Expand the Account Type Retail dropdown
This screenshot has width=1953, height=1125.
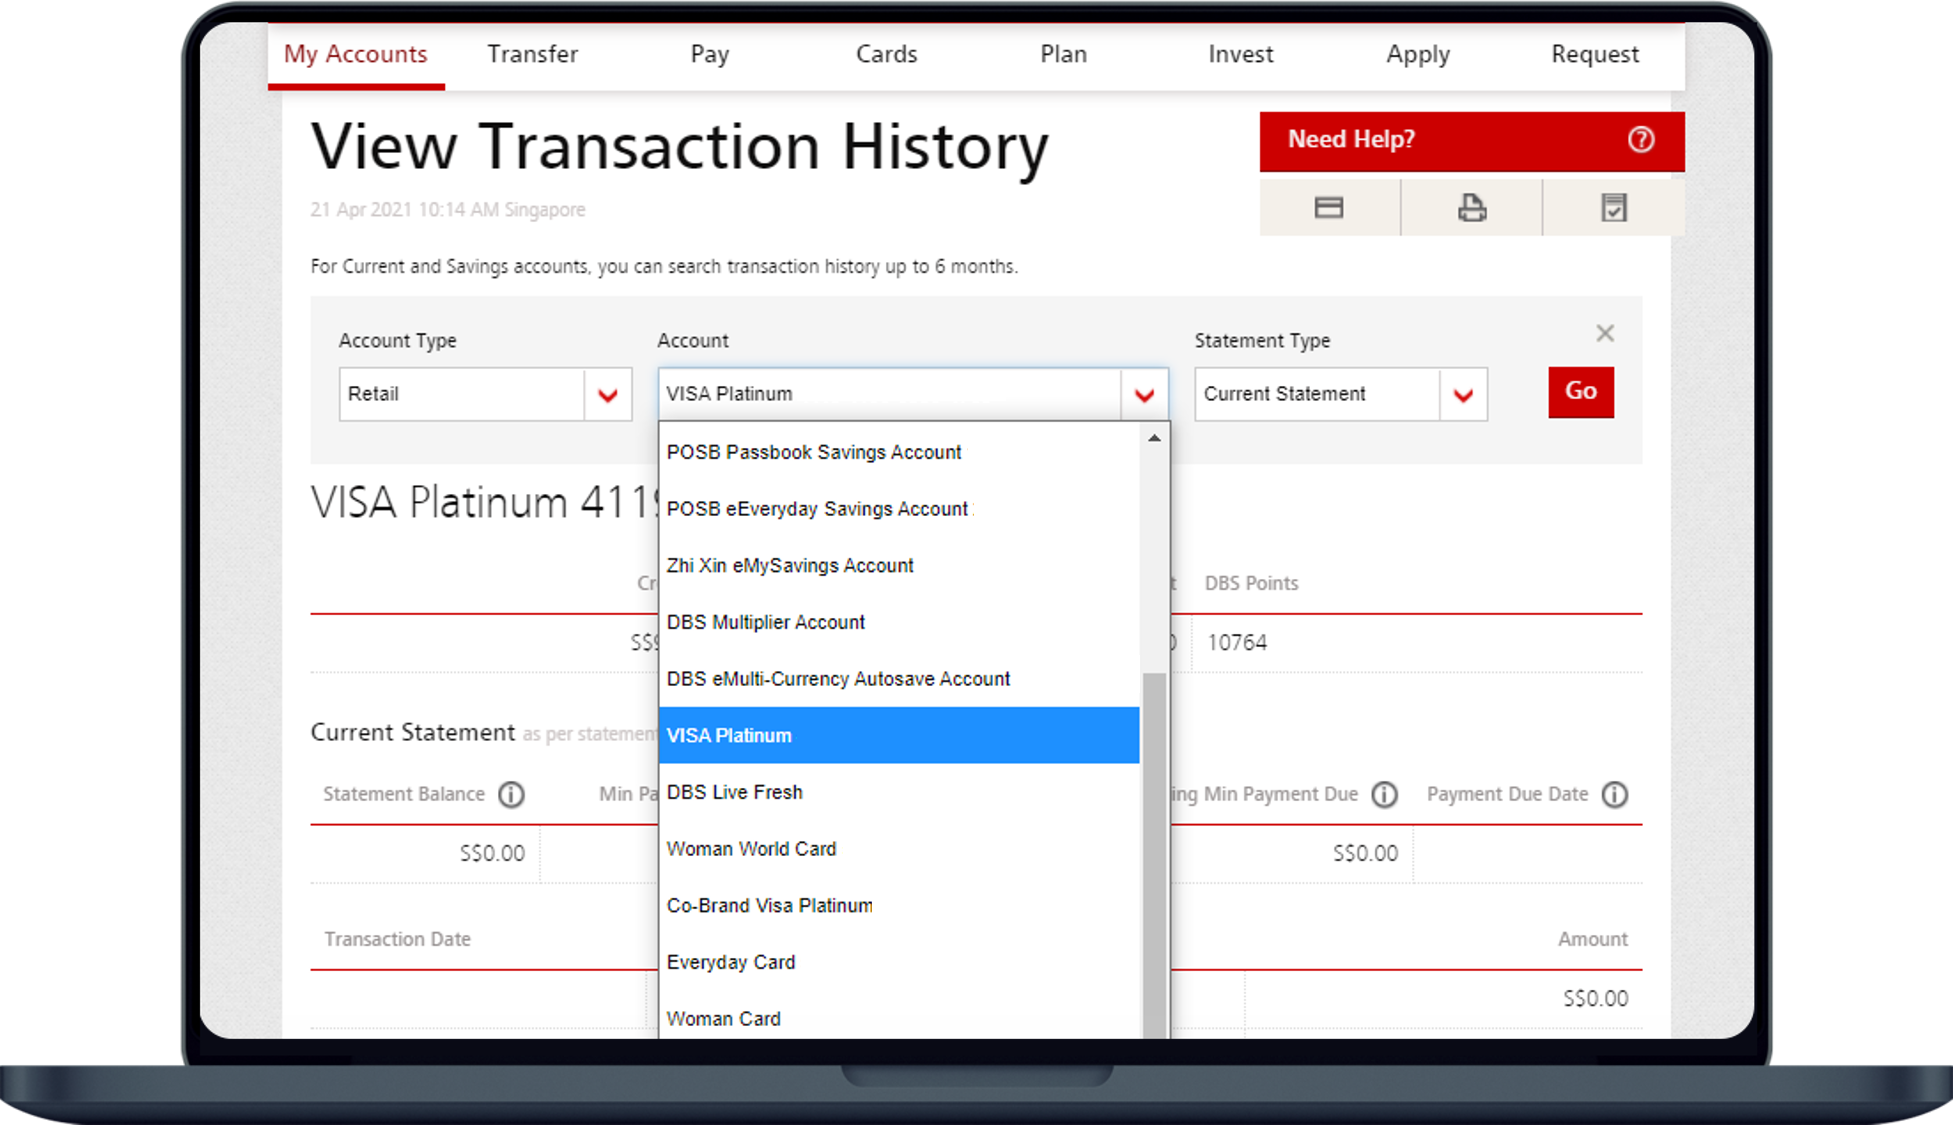tap(607, 394)
